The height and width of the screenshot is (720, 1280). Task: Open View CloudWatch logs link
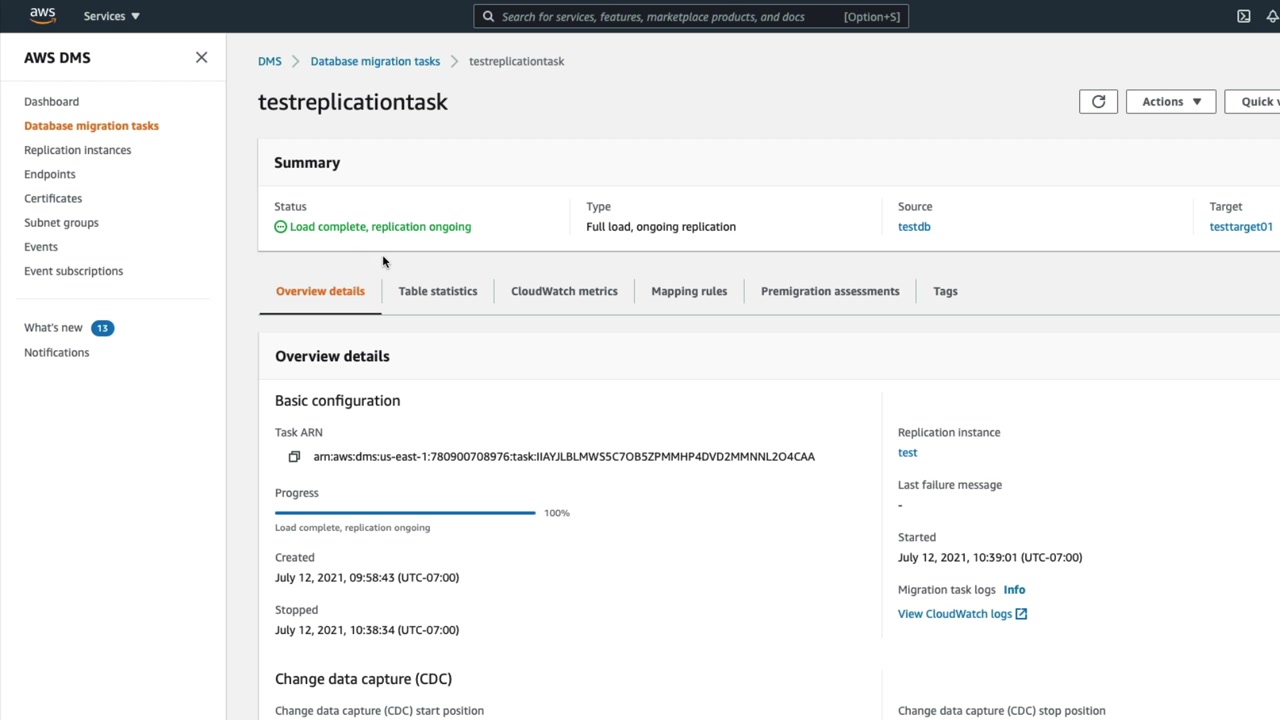[x=954, y=614]
